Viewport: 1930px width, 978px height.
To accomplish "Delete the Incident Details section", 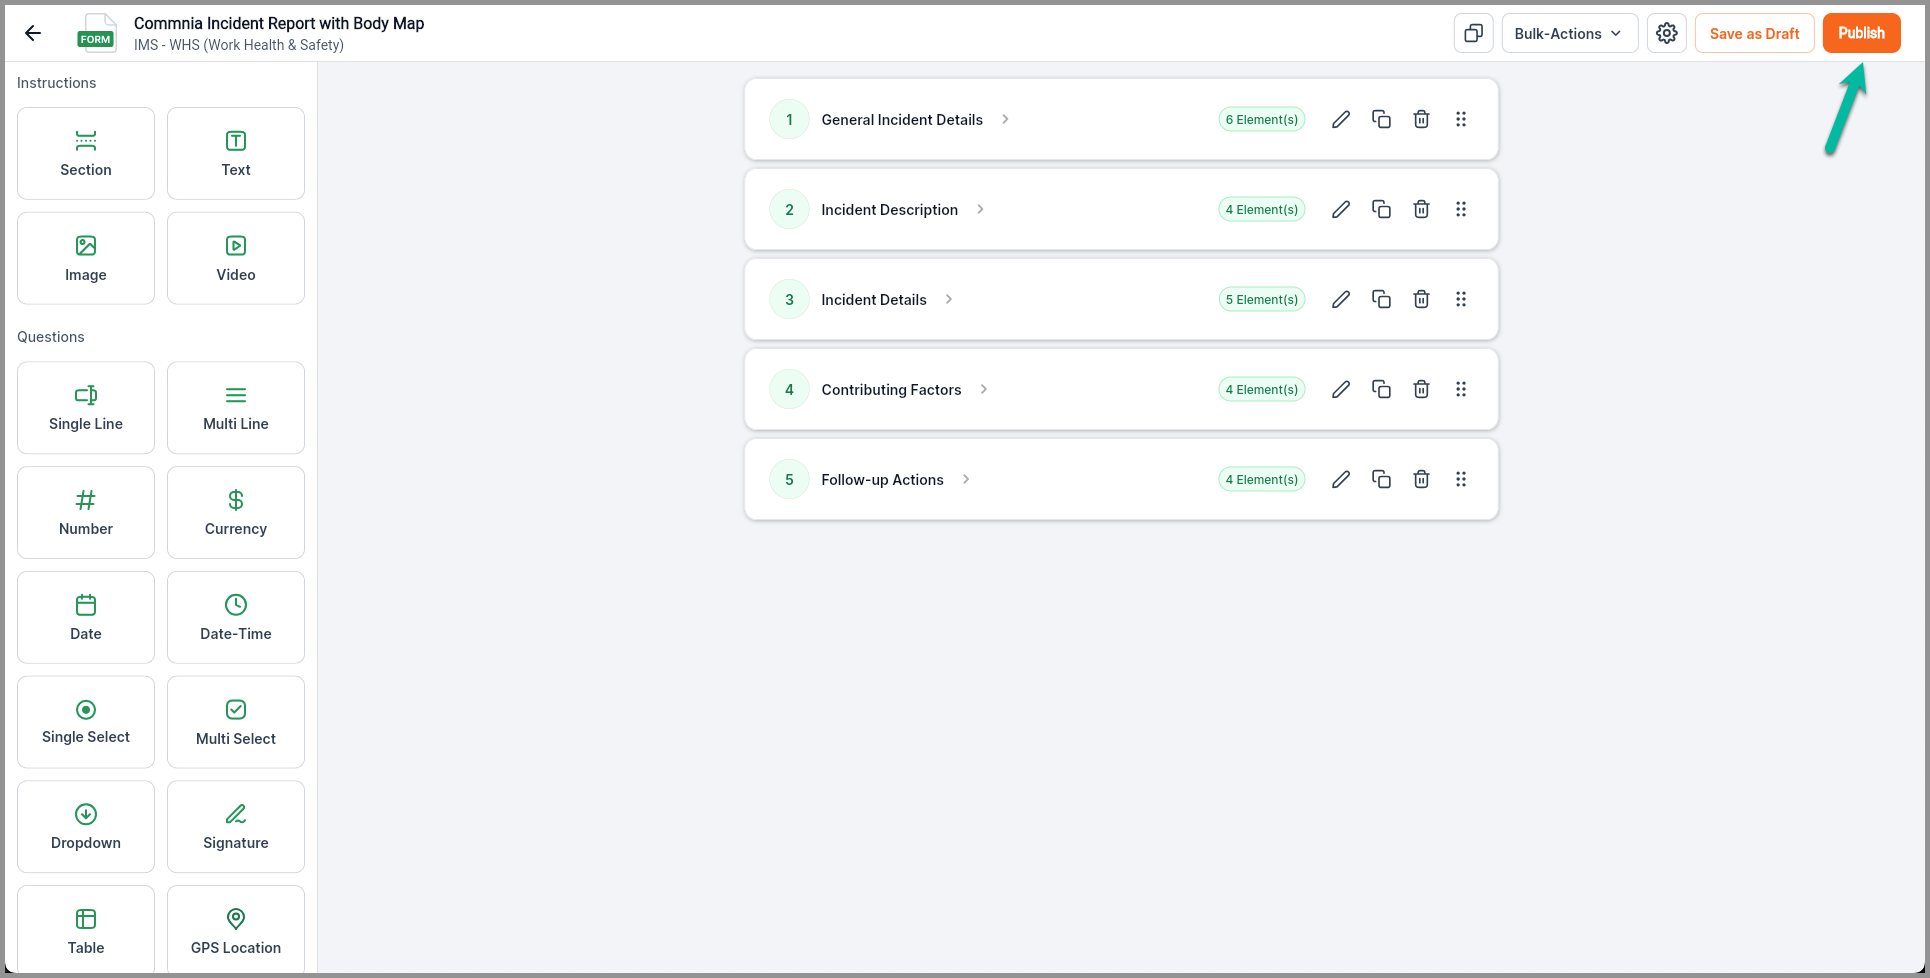I will pos(1421,300).
